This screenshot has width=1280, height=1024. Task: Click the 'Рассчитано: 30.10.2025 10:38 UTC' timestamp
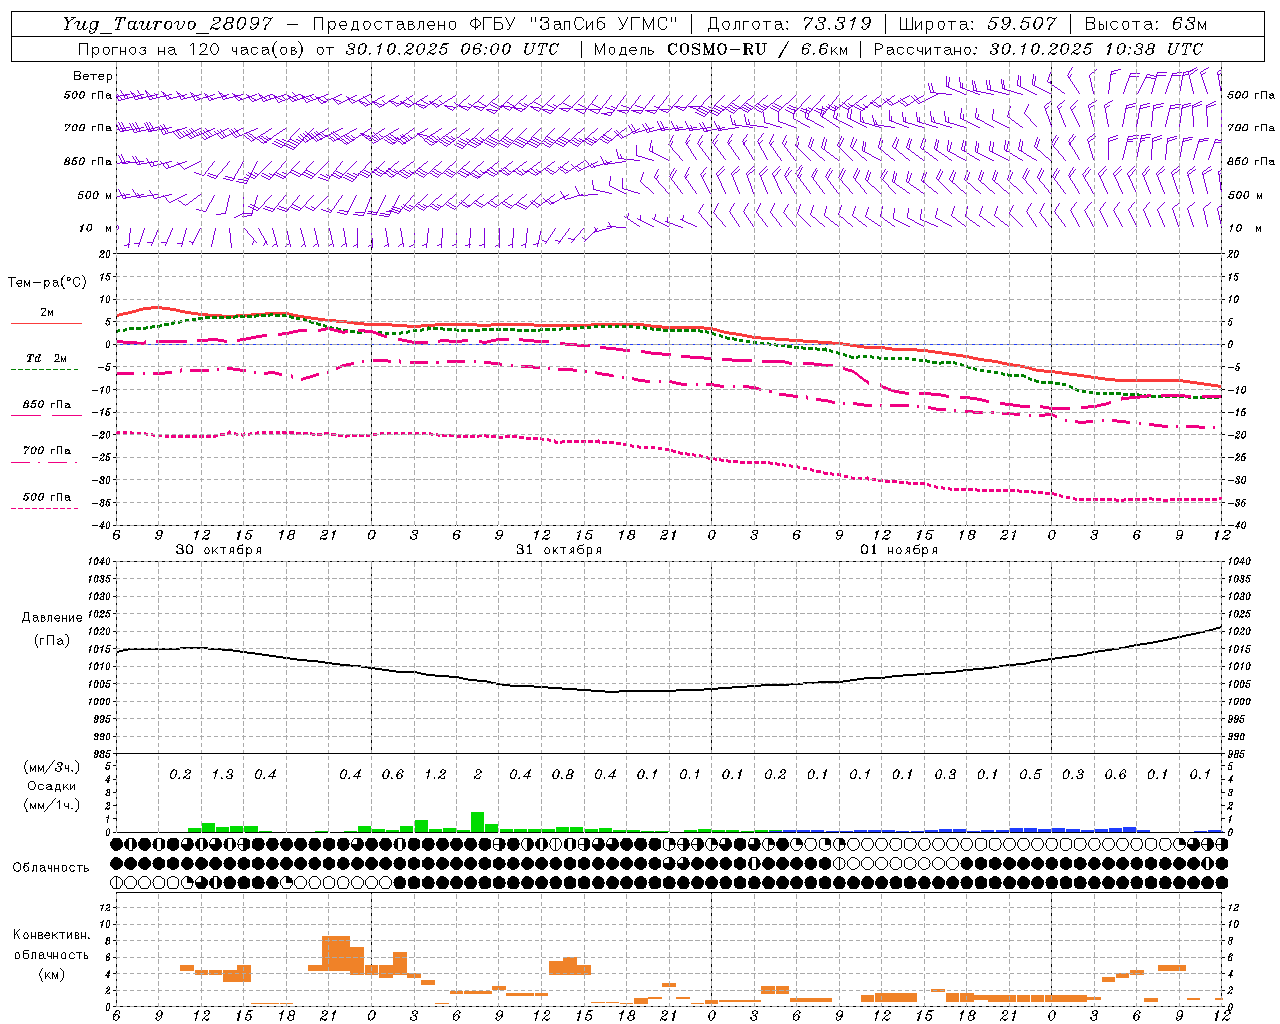pyautogui.click(x=1038, y=49)
